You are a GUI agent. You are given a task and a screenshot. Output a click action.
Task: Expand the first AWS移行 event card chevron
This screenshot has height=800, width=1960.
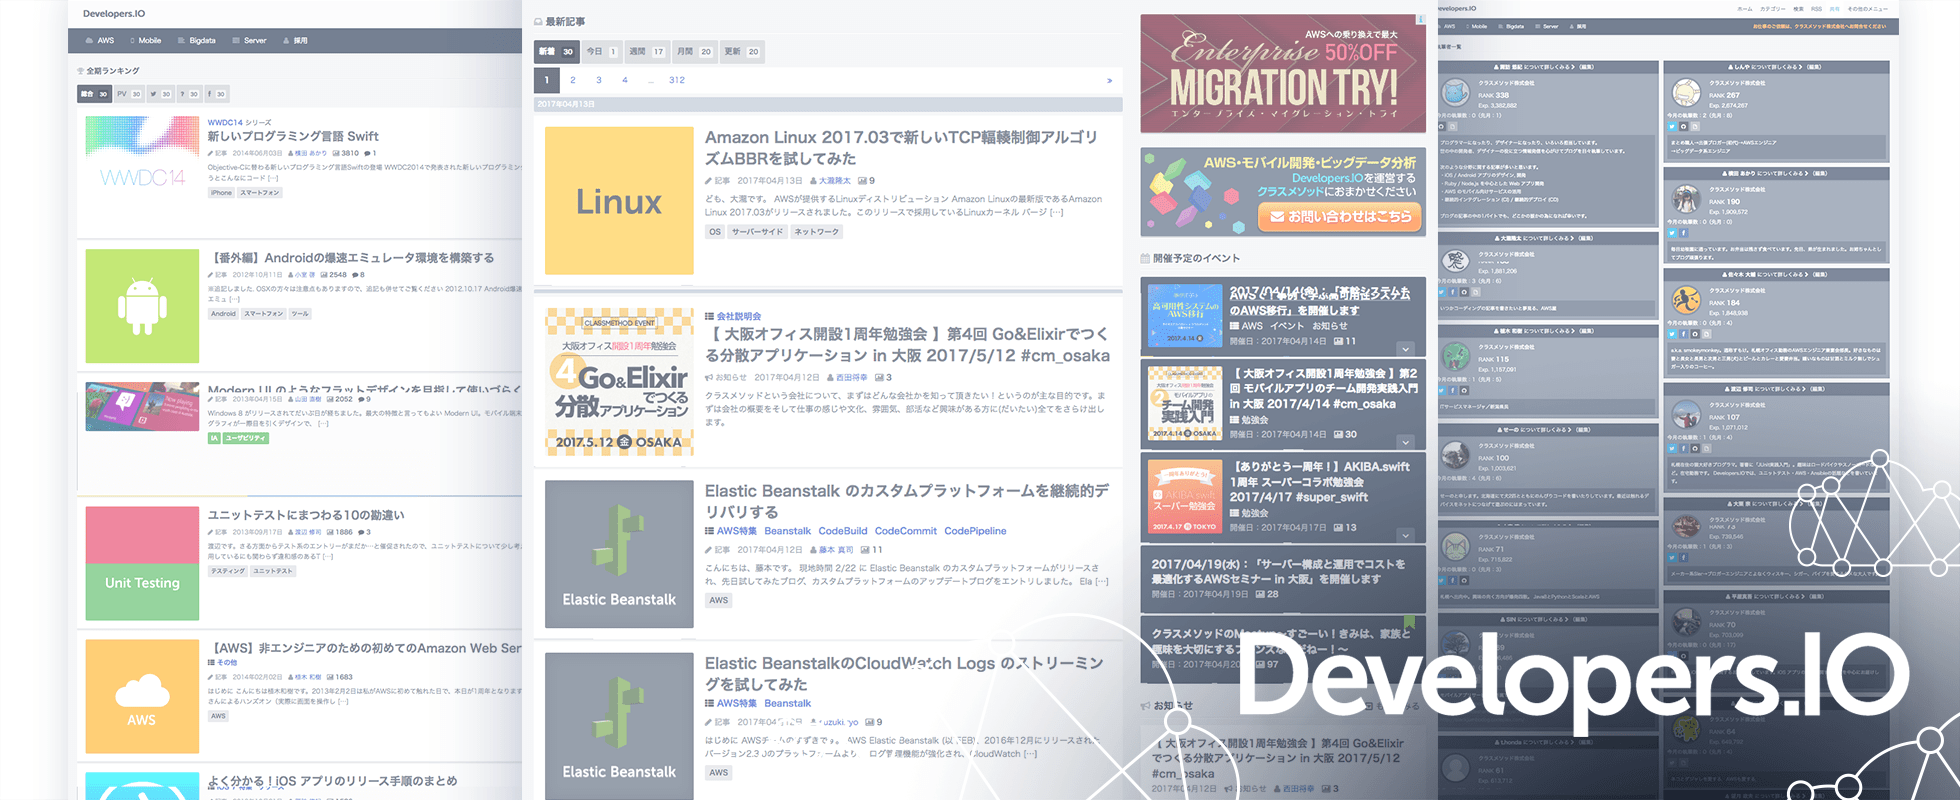coord(1405,349)
